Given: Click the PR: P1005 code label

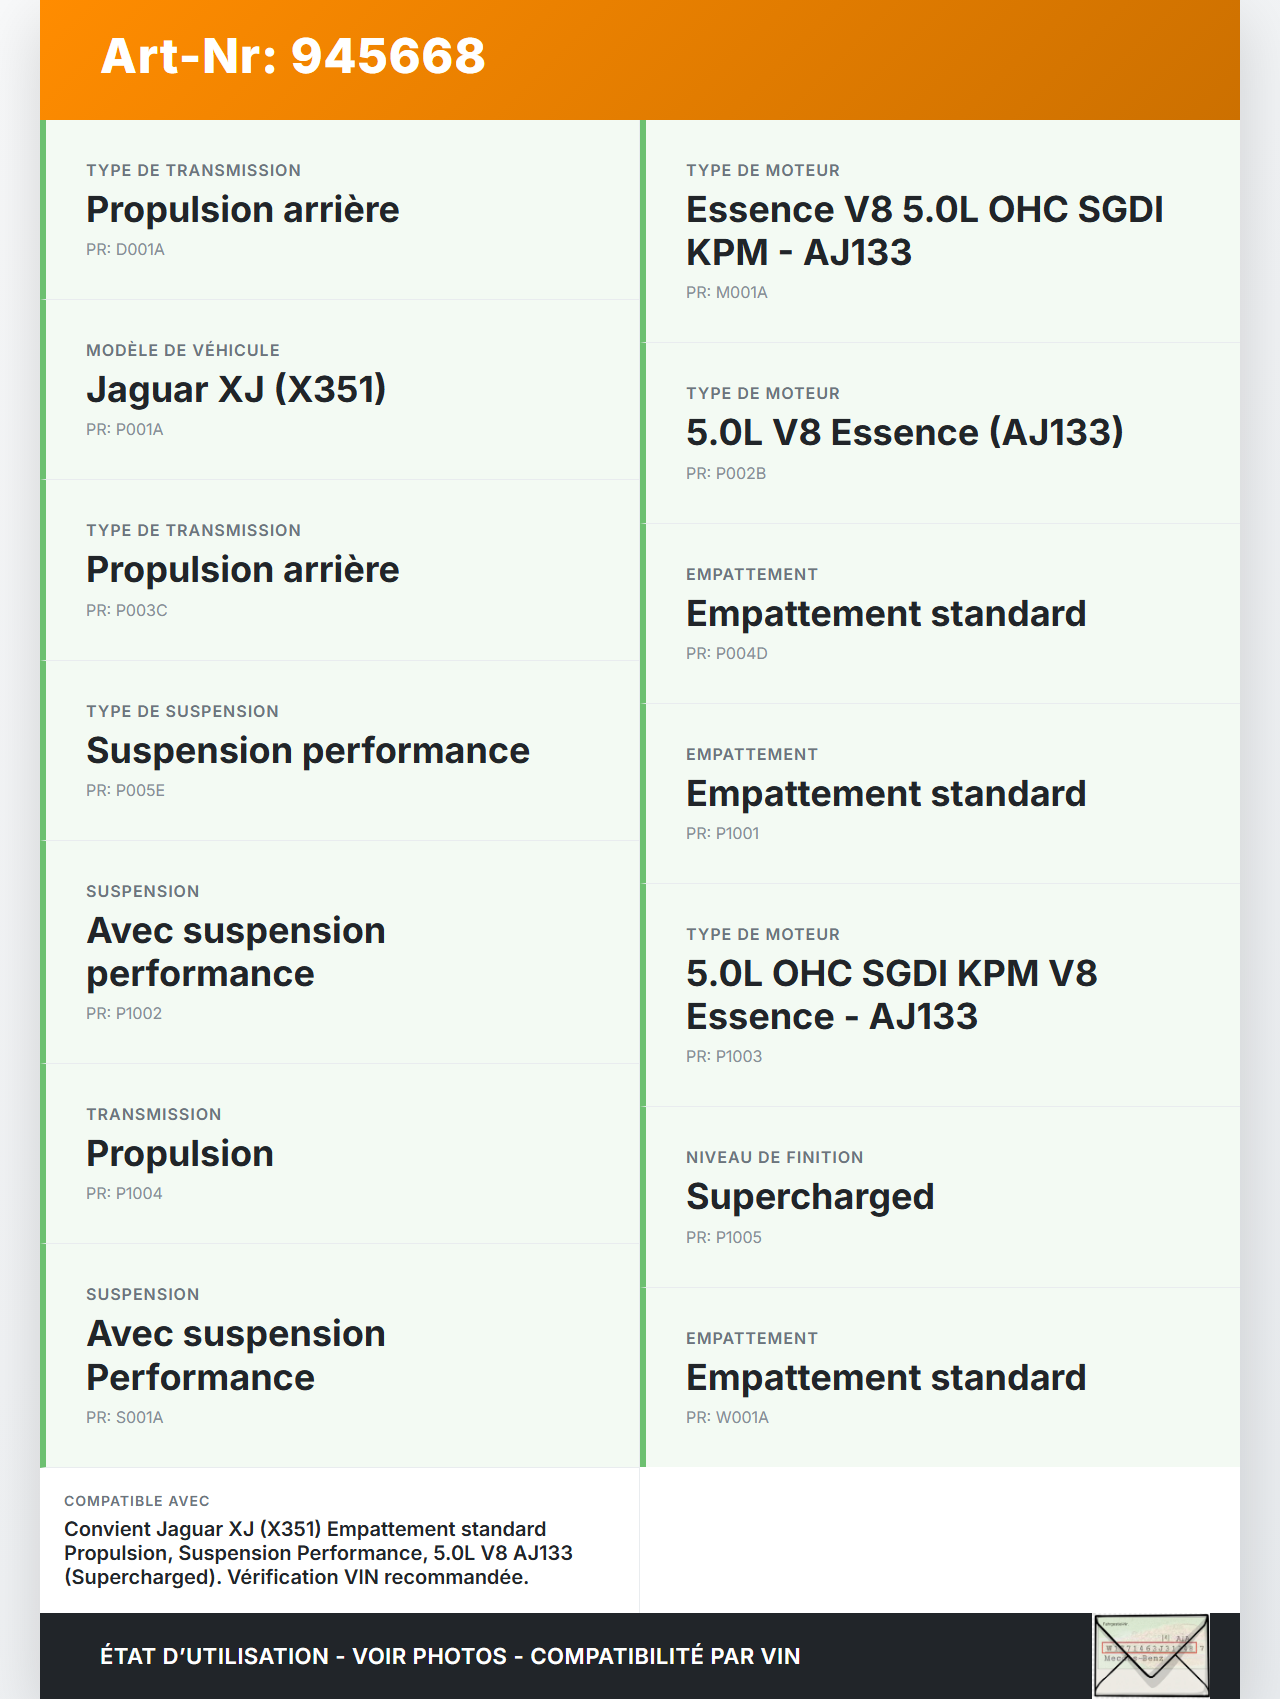Looking at the screenshot, I should (x=724, y=1238).
